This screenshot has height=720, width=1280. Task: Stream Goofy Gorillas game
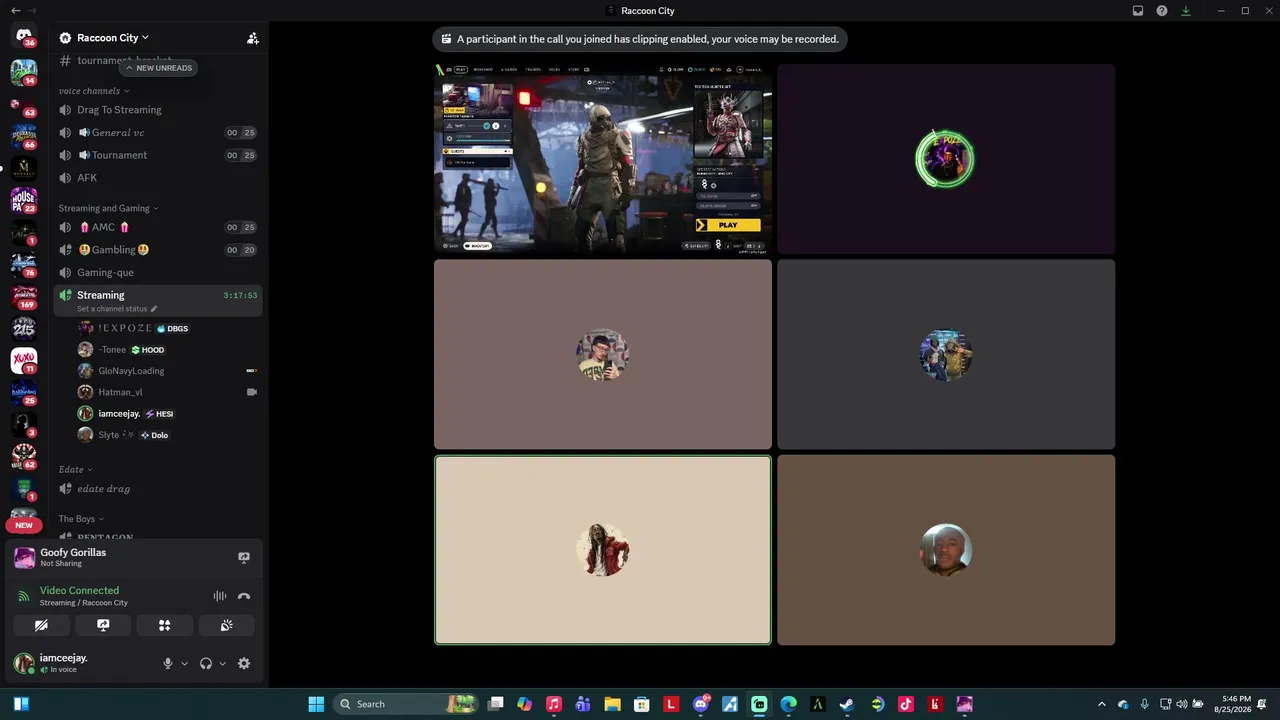[244, 557]
